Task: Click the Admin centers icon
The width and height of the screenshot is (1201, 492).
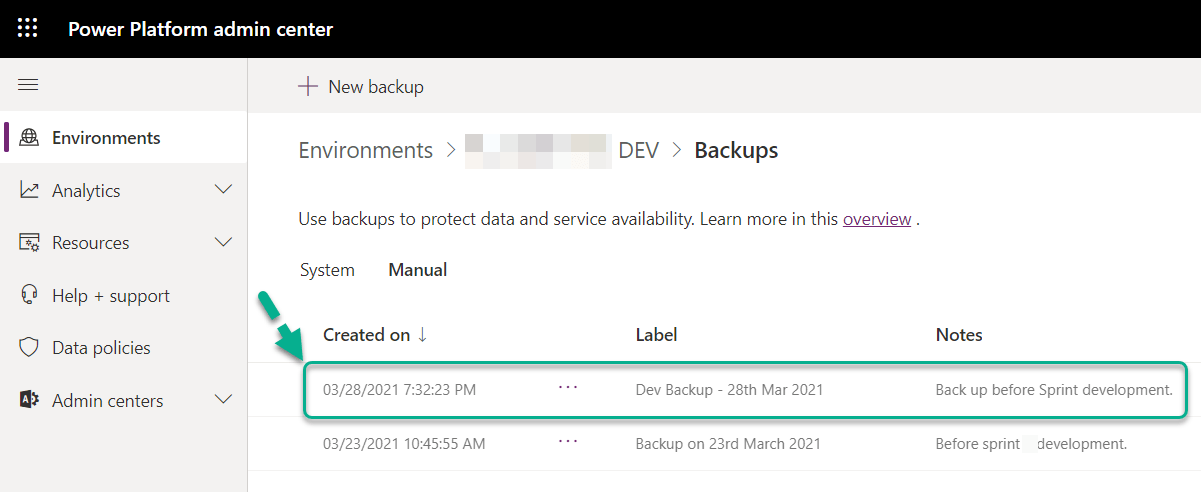Action: tap(29, 400)
